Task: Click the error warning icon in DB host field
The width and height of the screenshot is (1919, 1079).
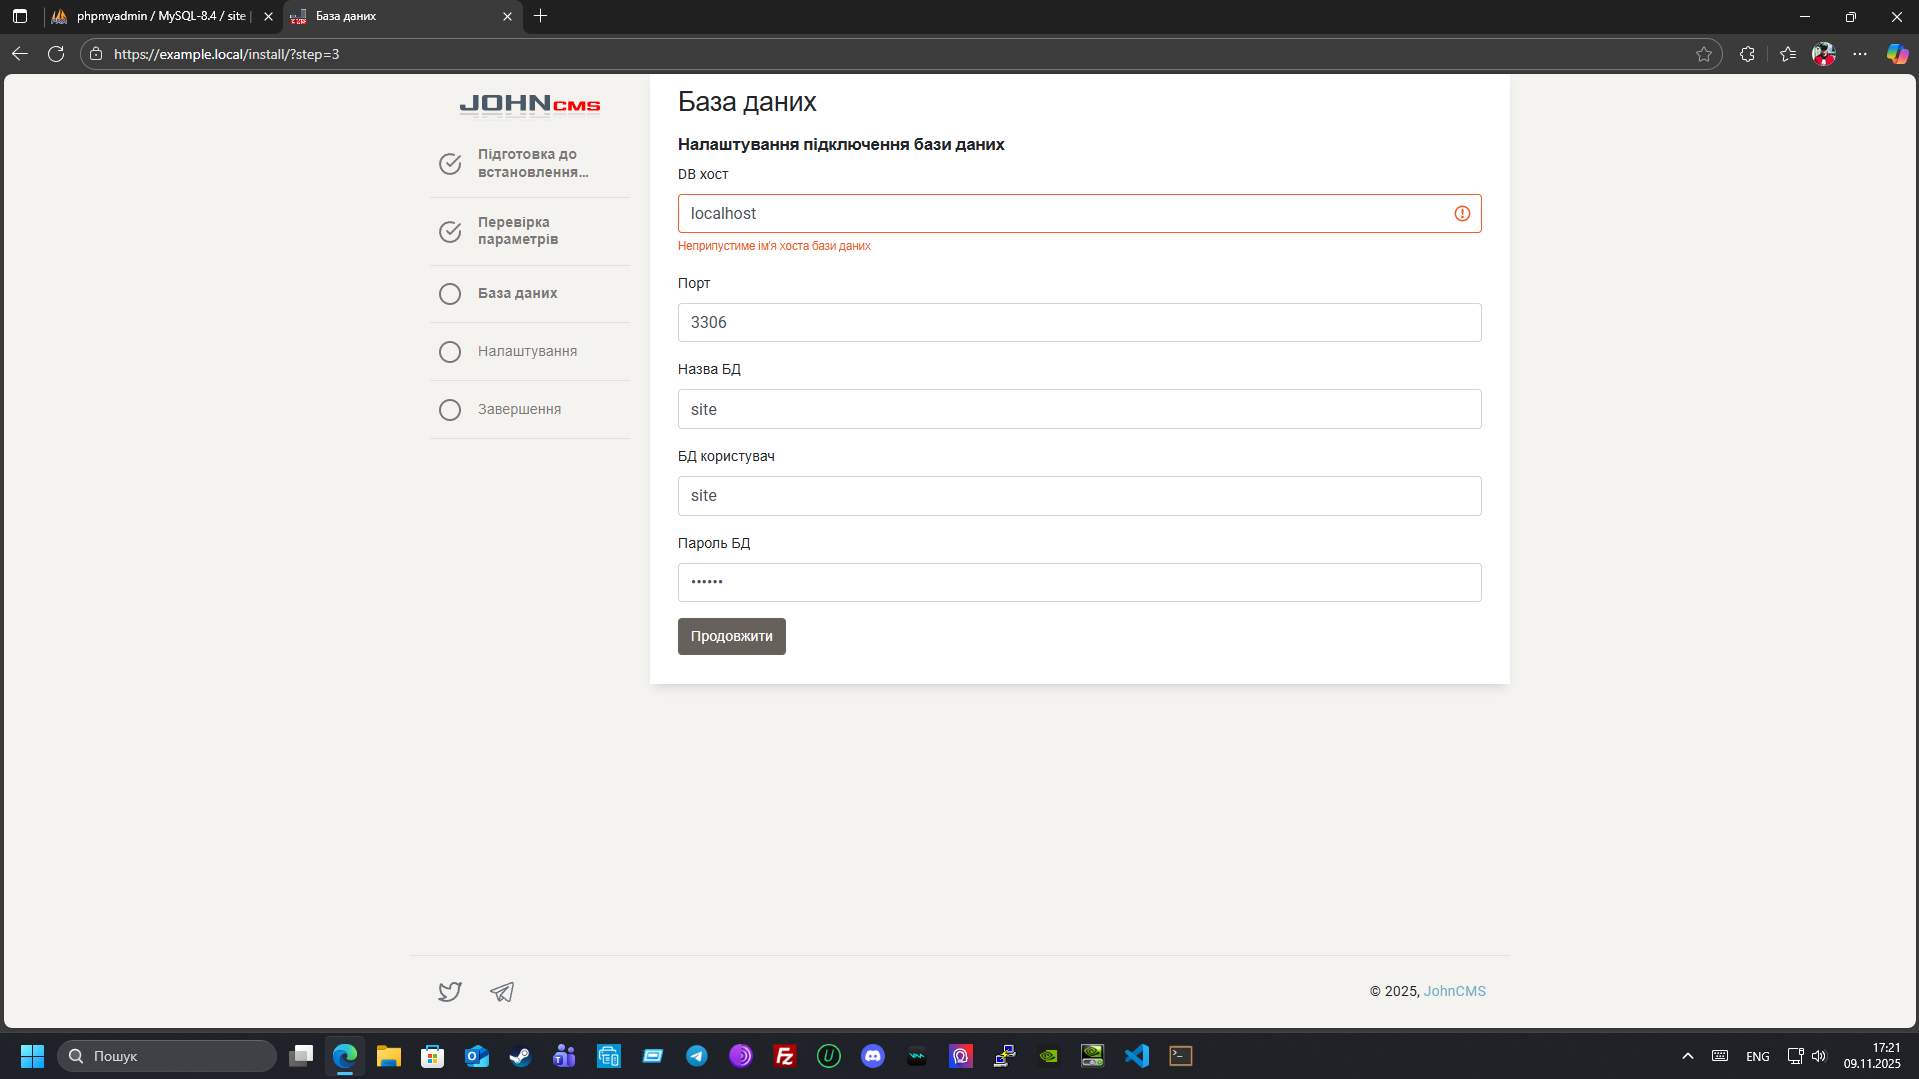Action: click(1461, 214)
